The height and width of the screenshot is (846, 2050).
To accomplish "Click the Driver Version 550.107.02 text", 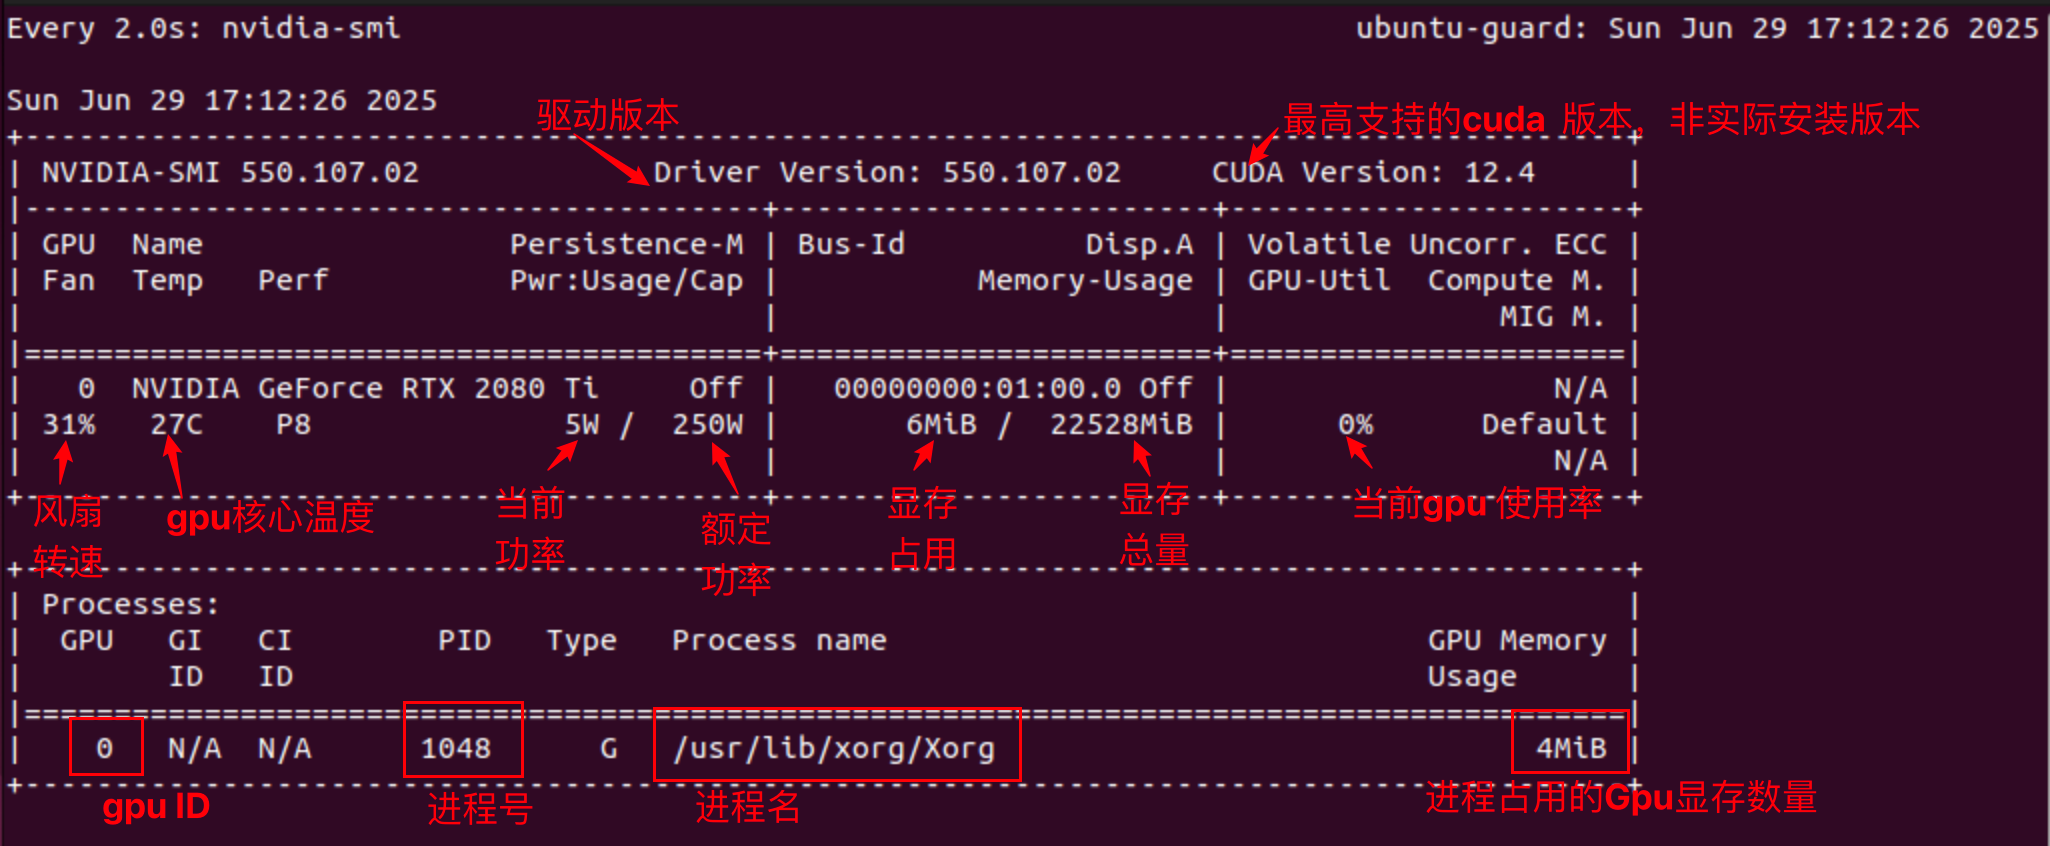I will [887, 172].
